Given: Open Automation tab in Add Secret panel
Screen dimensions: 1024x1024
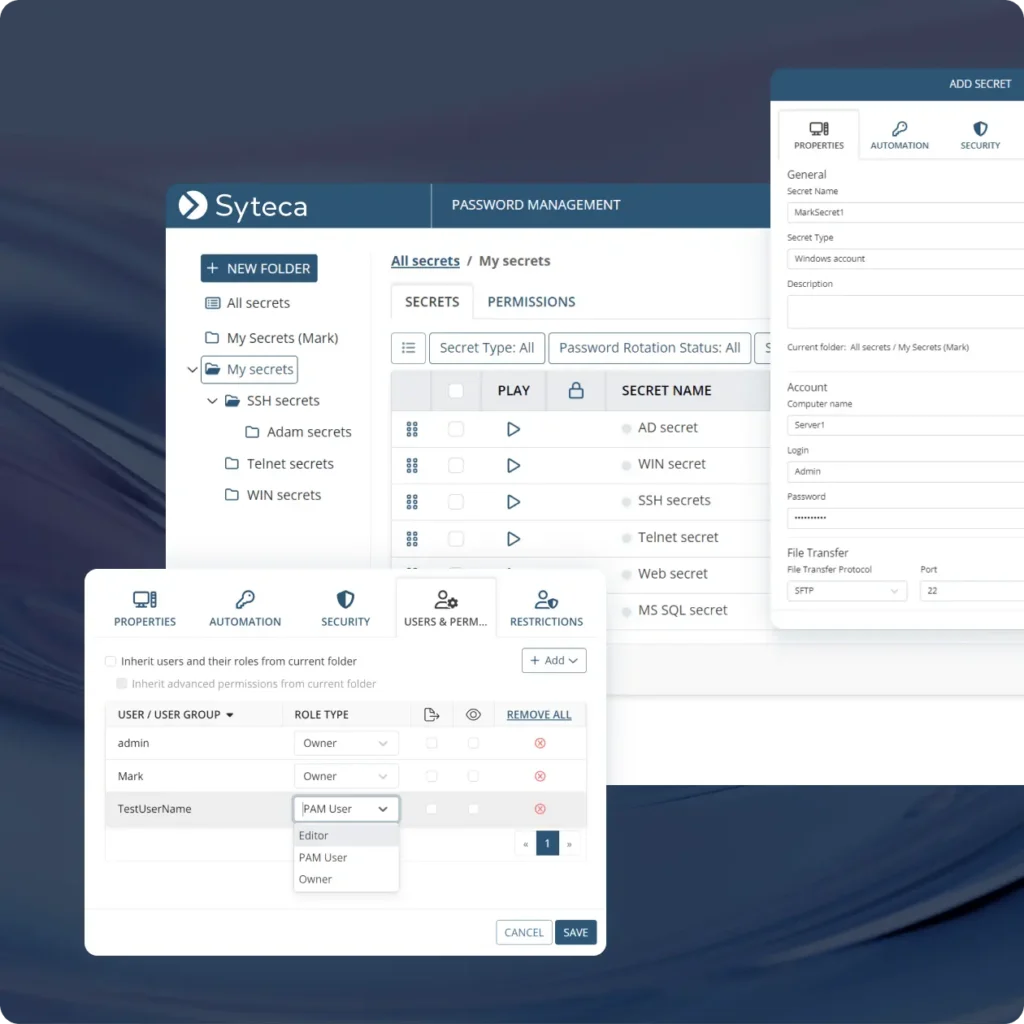Looking at the screenshot, I should (x=899, y=135).
